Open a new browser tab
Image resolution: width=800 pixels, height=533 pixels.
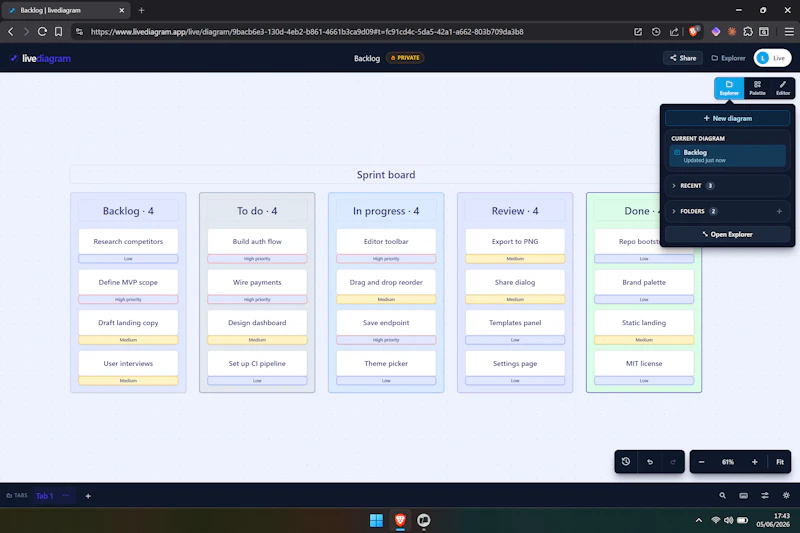tap(141, 10)
